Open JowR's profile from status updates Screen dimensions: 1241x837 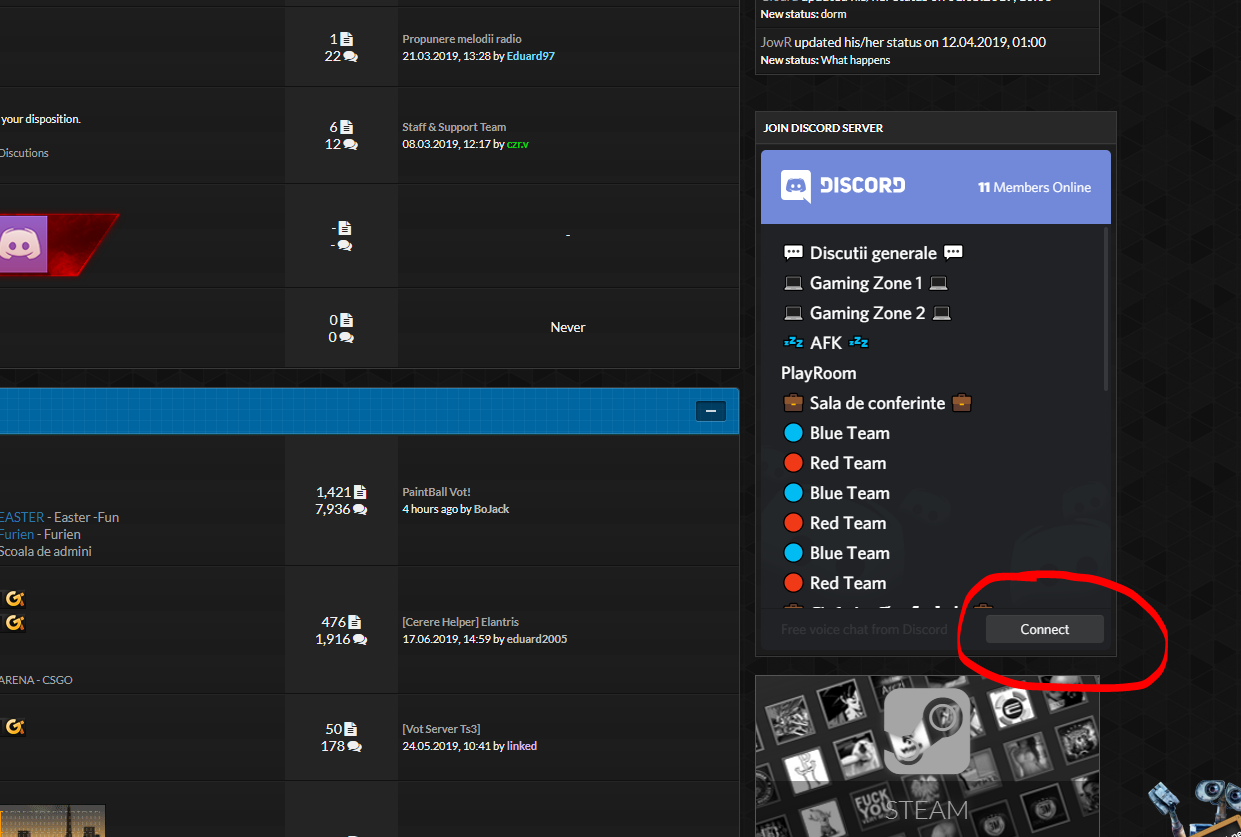tap(775, 42)
